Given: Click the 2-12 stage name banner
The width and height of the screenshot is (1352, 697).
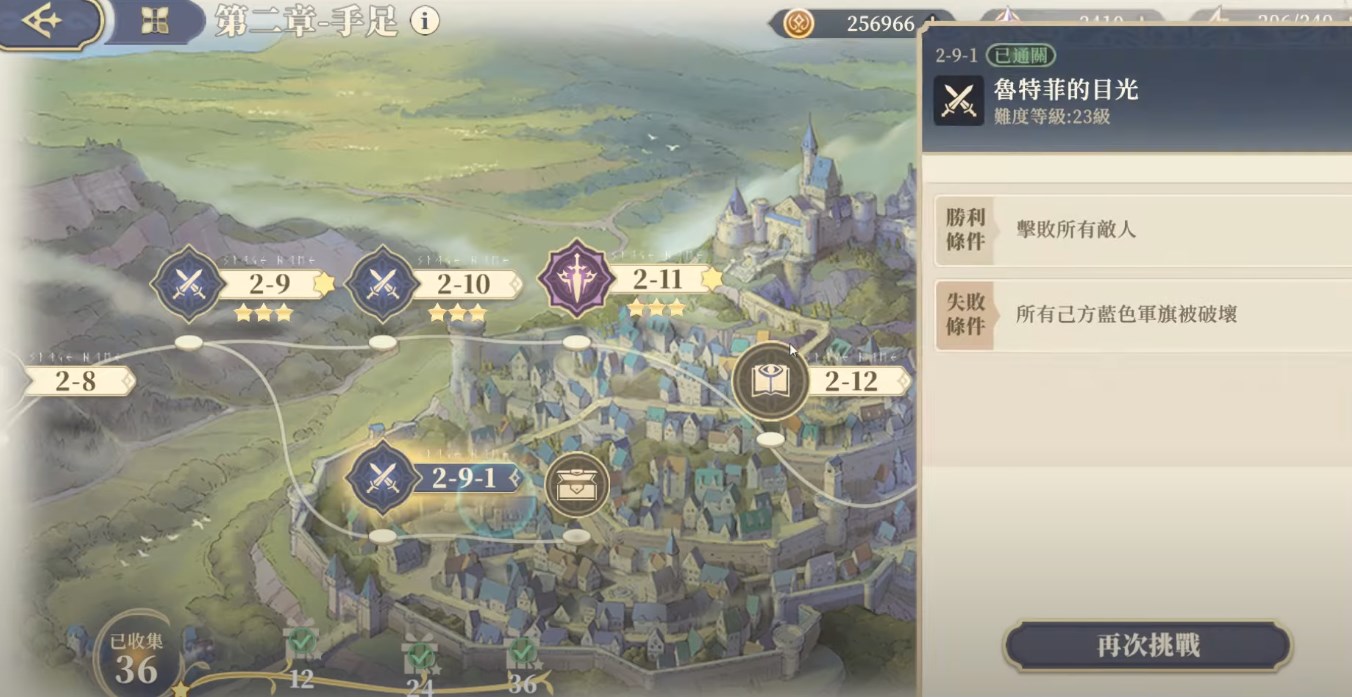Looking at the screenshot, I should (851, 381).
